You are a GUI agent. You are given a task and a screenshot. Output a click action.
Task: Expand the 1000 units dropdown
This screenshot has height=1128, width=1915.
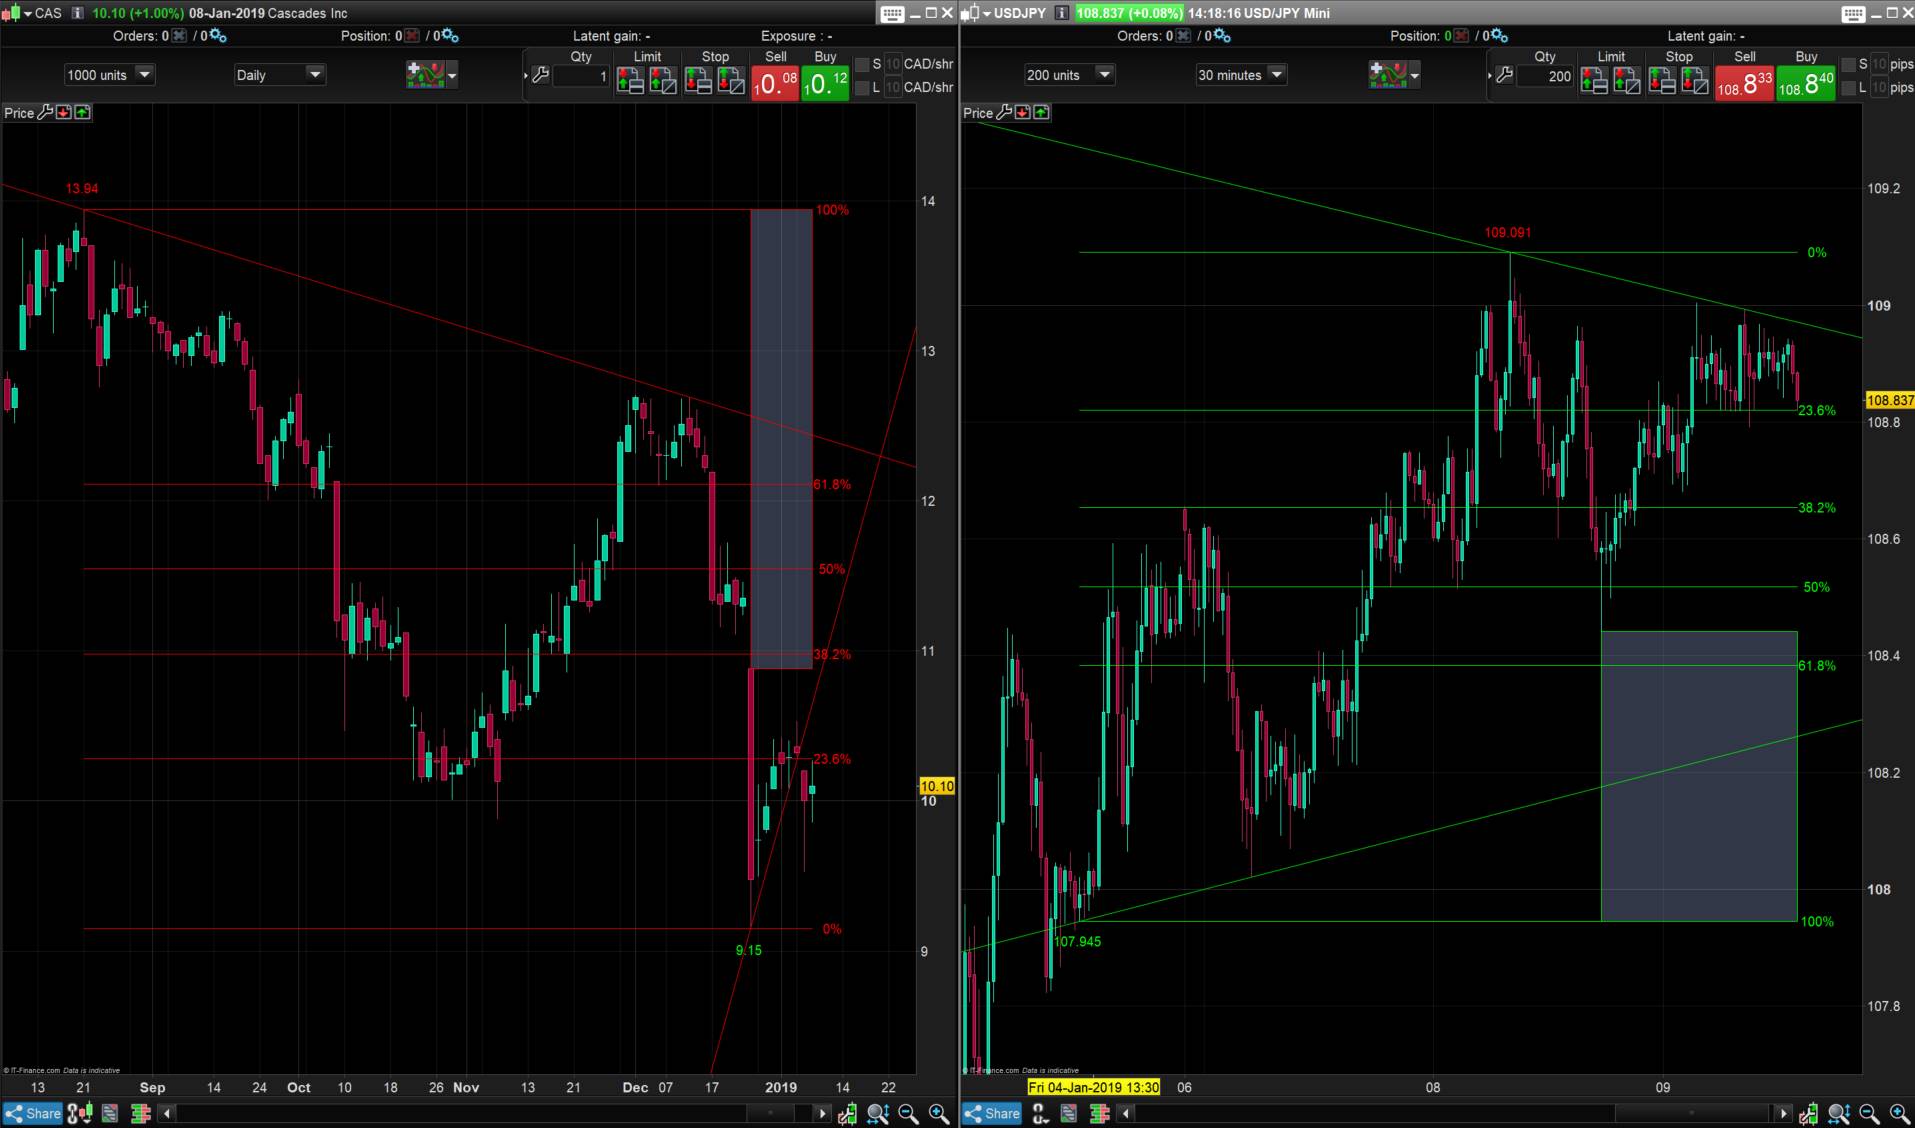[x=109, y=75]
